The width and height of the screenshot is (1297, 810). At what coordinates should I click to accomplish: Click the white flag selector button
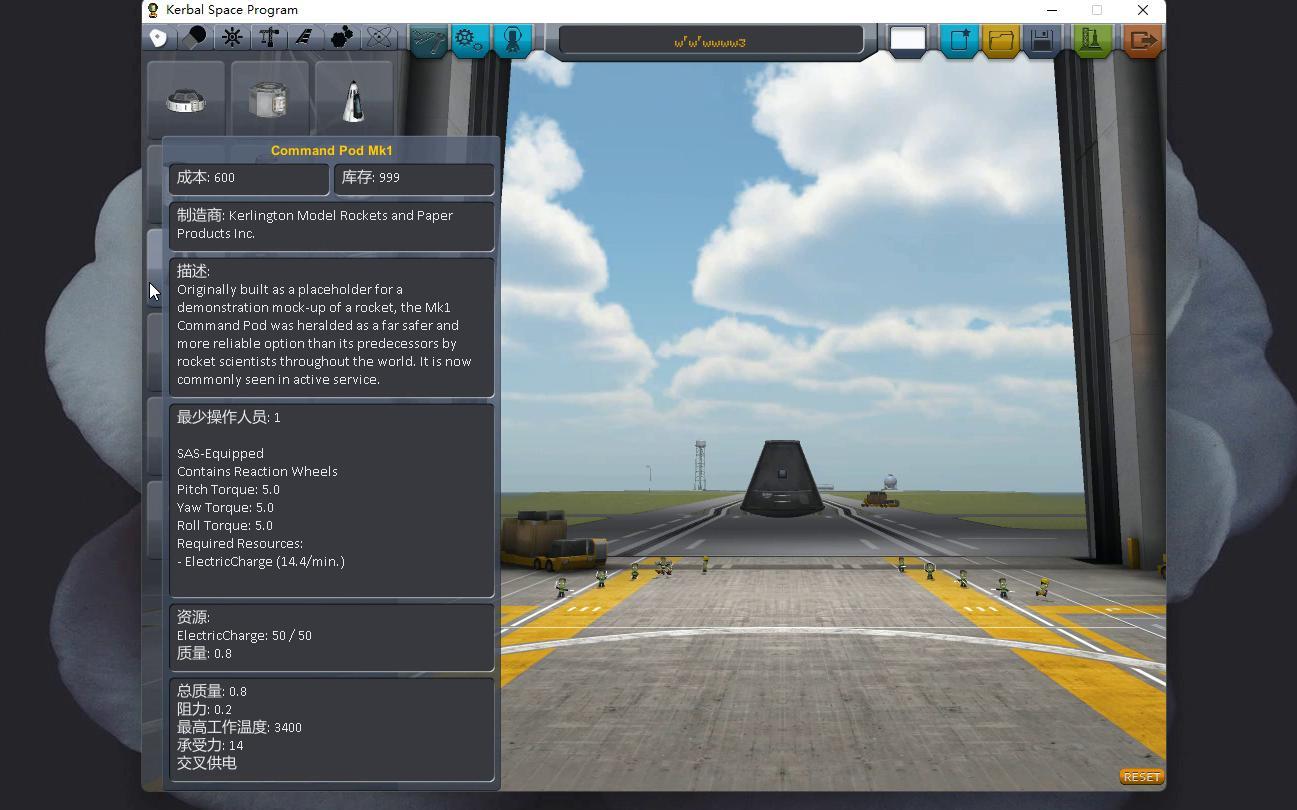(x=907, y=40)
